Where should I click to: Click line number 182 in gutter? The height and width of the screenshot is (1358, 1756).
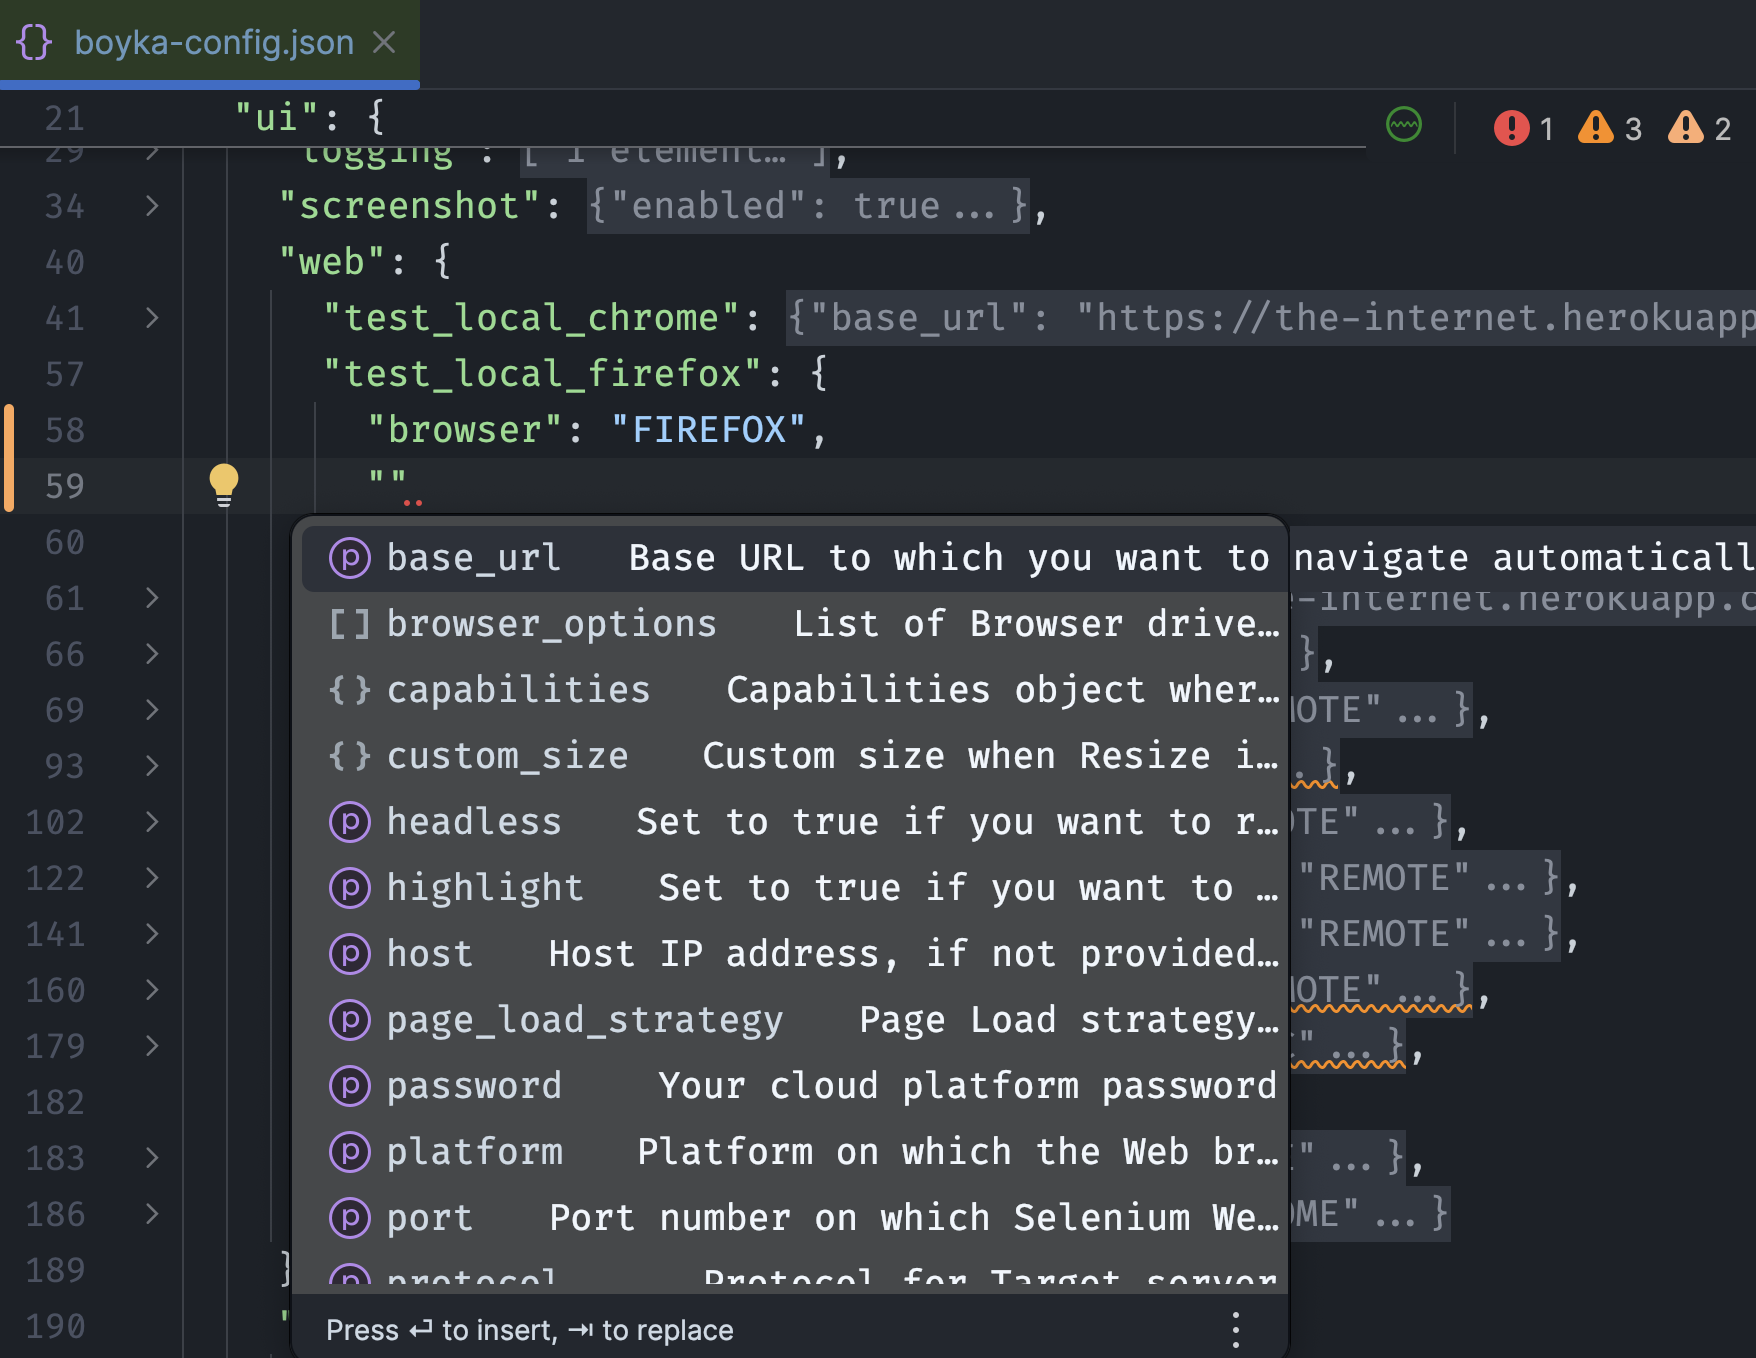pos(55,1102)
